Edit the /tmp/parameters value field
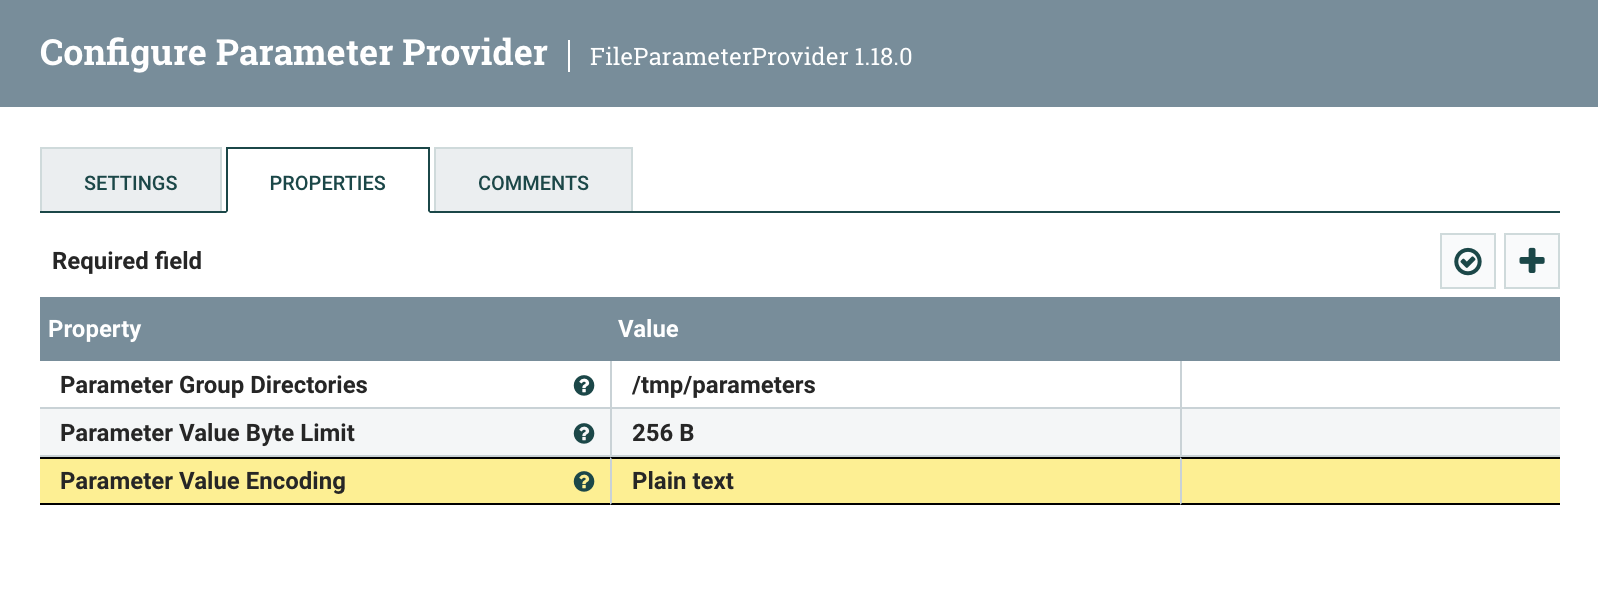This screenshot has width=1598, height=606. (x=724, y=385)
